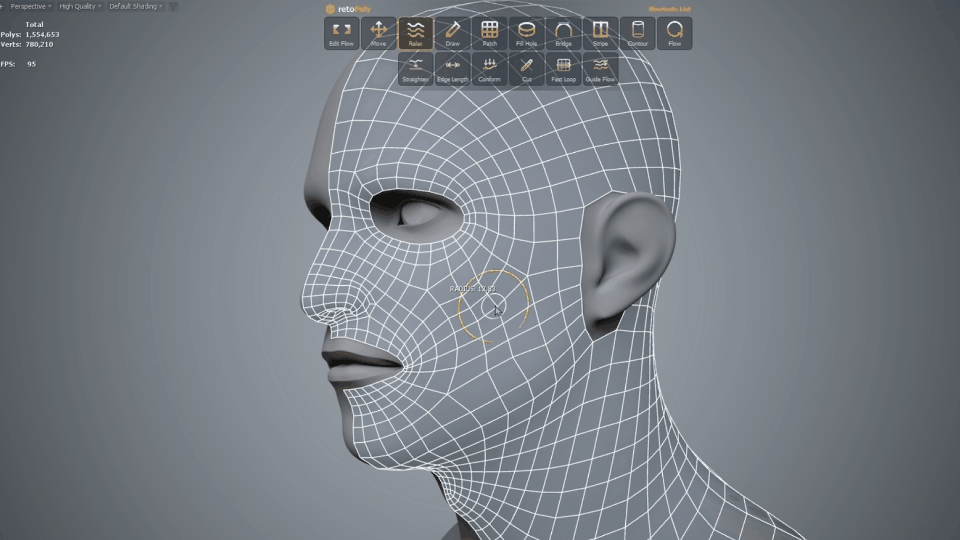Choose the Contour tool
This screenshot has height=540, width=960.
pyautogui.click(x=637, y=33)
